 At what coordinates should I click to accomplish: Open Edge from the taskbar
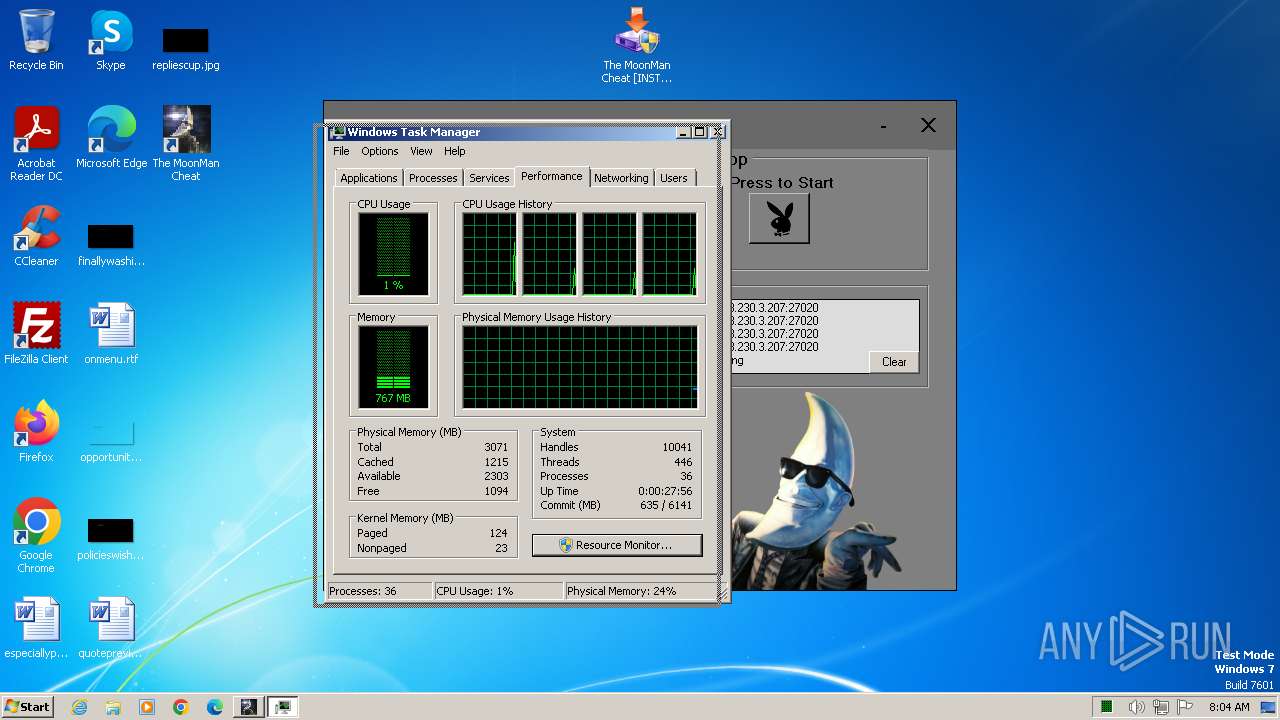click(215, 707)
